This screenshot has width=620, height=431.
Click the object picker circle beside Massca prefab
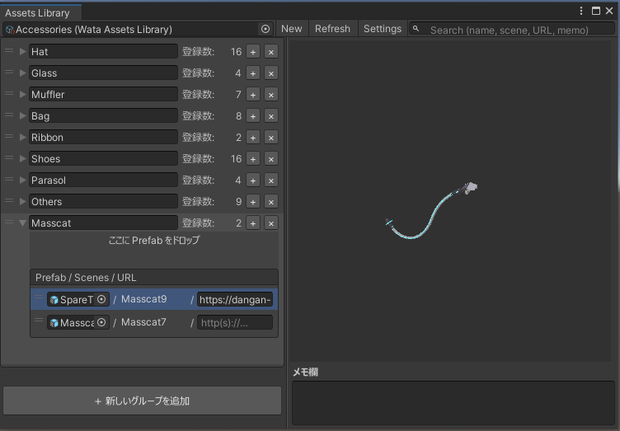point(101,322)
